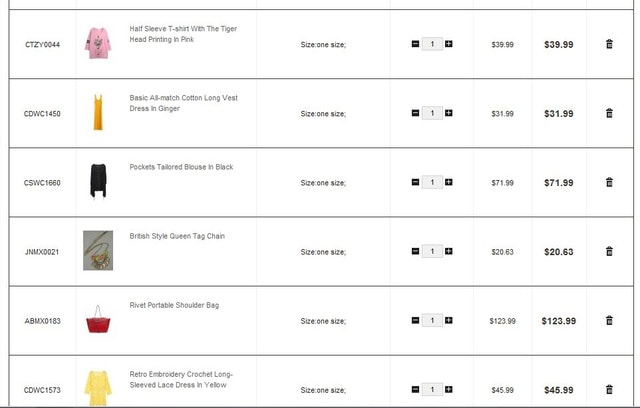The image size is (640, 408).
Task: Decrease quantity of the pink Tiger T-shirt
Action: pos(415,44)
